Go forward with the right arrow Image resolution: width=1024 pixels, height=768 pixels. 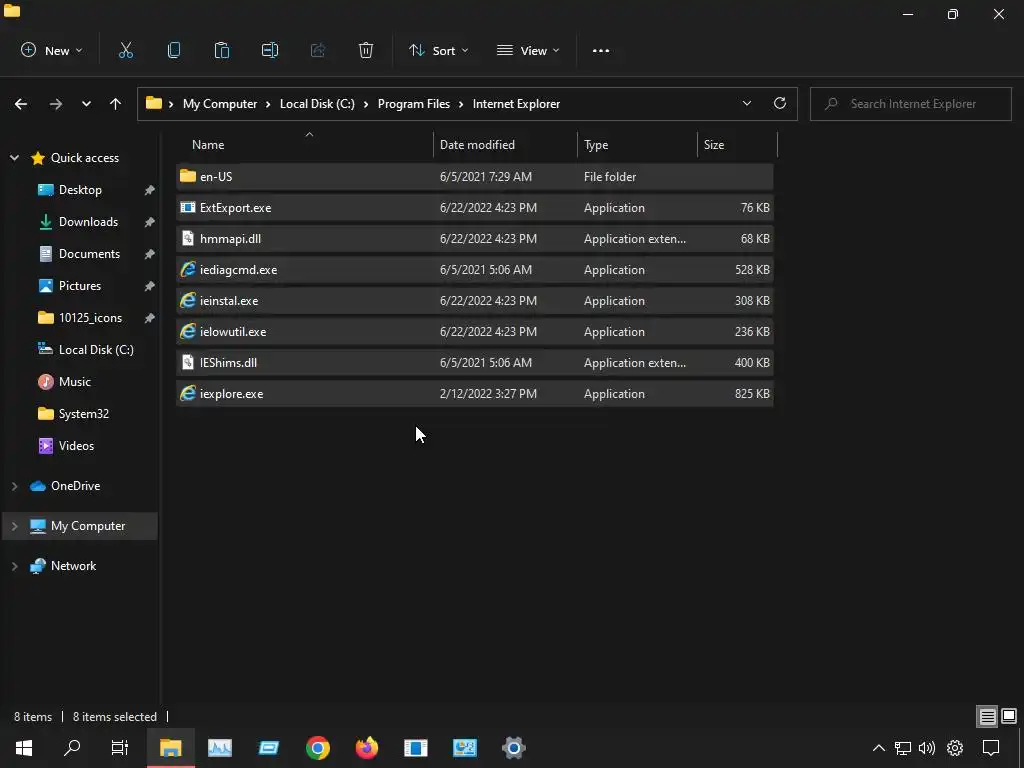point(56,104)
